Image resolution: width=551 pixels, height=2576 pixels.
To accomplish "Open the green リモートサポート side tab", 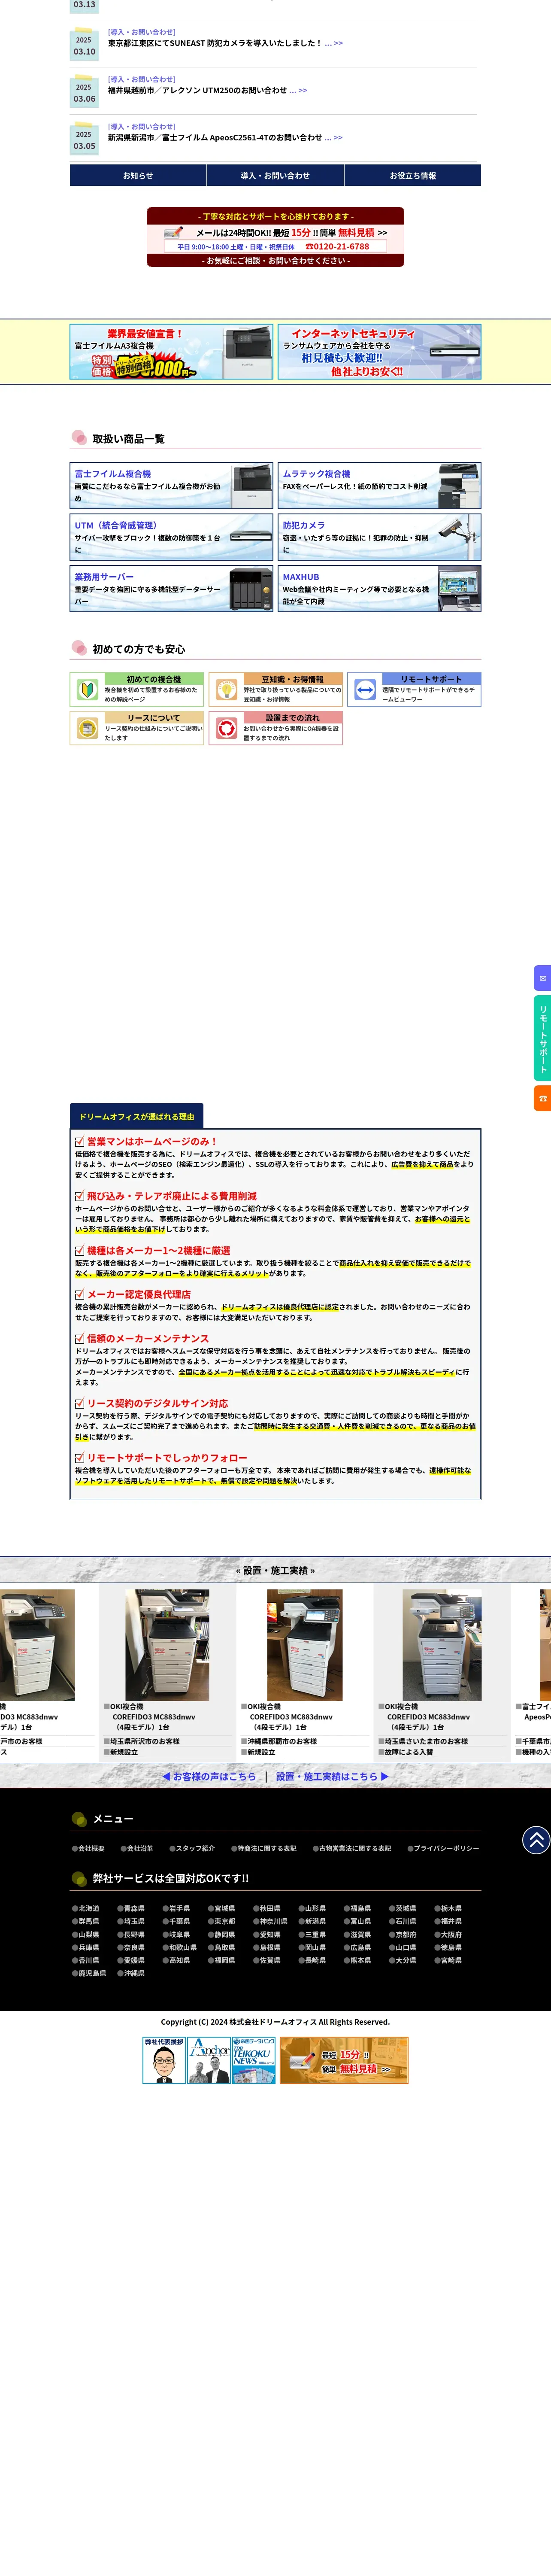I will pyautogui.click(x=542, y=1038).
